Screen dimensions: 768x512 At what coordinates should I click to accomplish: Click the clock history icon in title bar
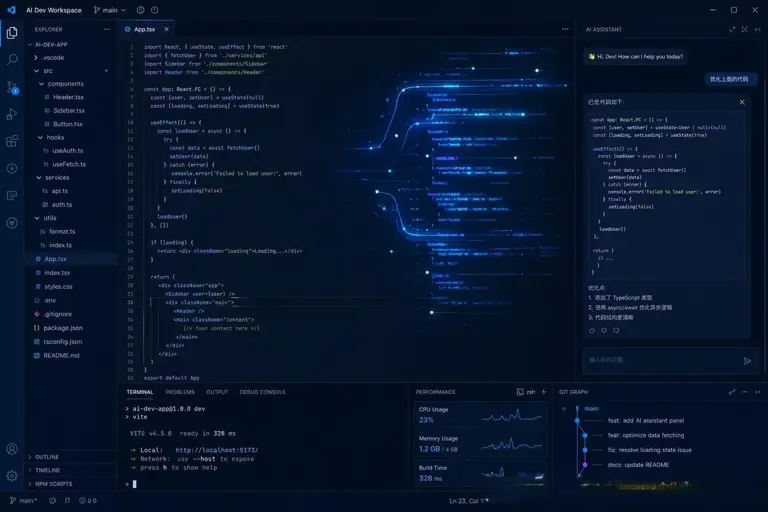tap(155, 10)
